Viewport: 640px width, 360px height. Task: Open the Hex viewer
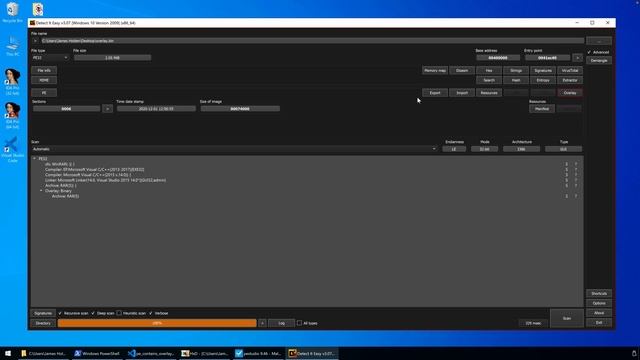489,71
